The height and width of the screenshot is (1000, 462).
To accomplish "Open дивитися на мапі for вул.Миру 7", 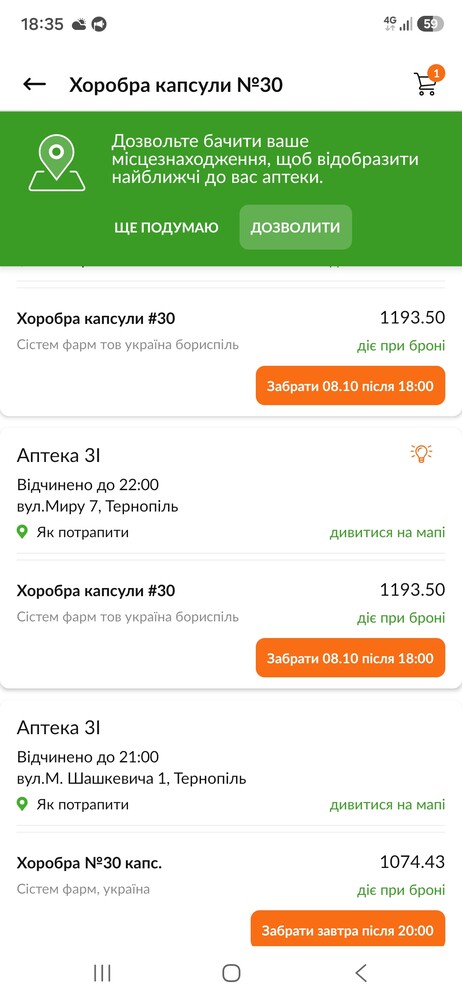I will [387, 533].
